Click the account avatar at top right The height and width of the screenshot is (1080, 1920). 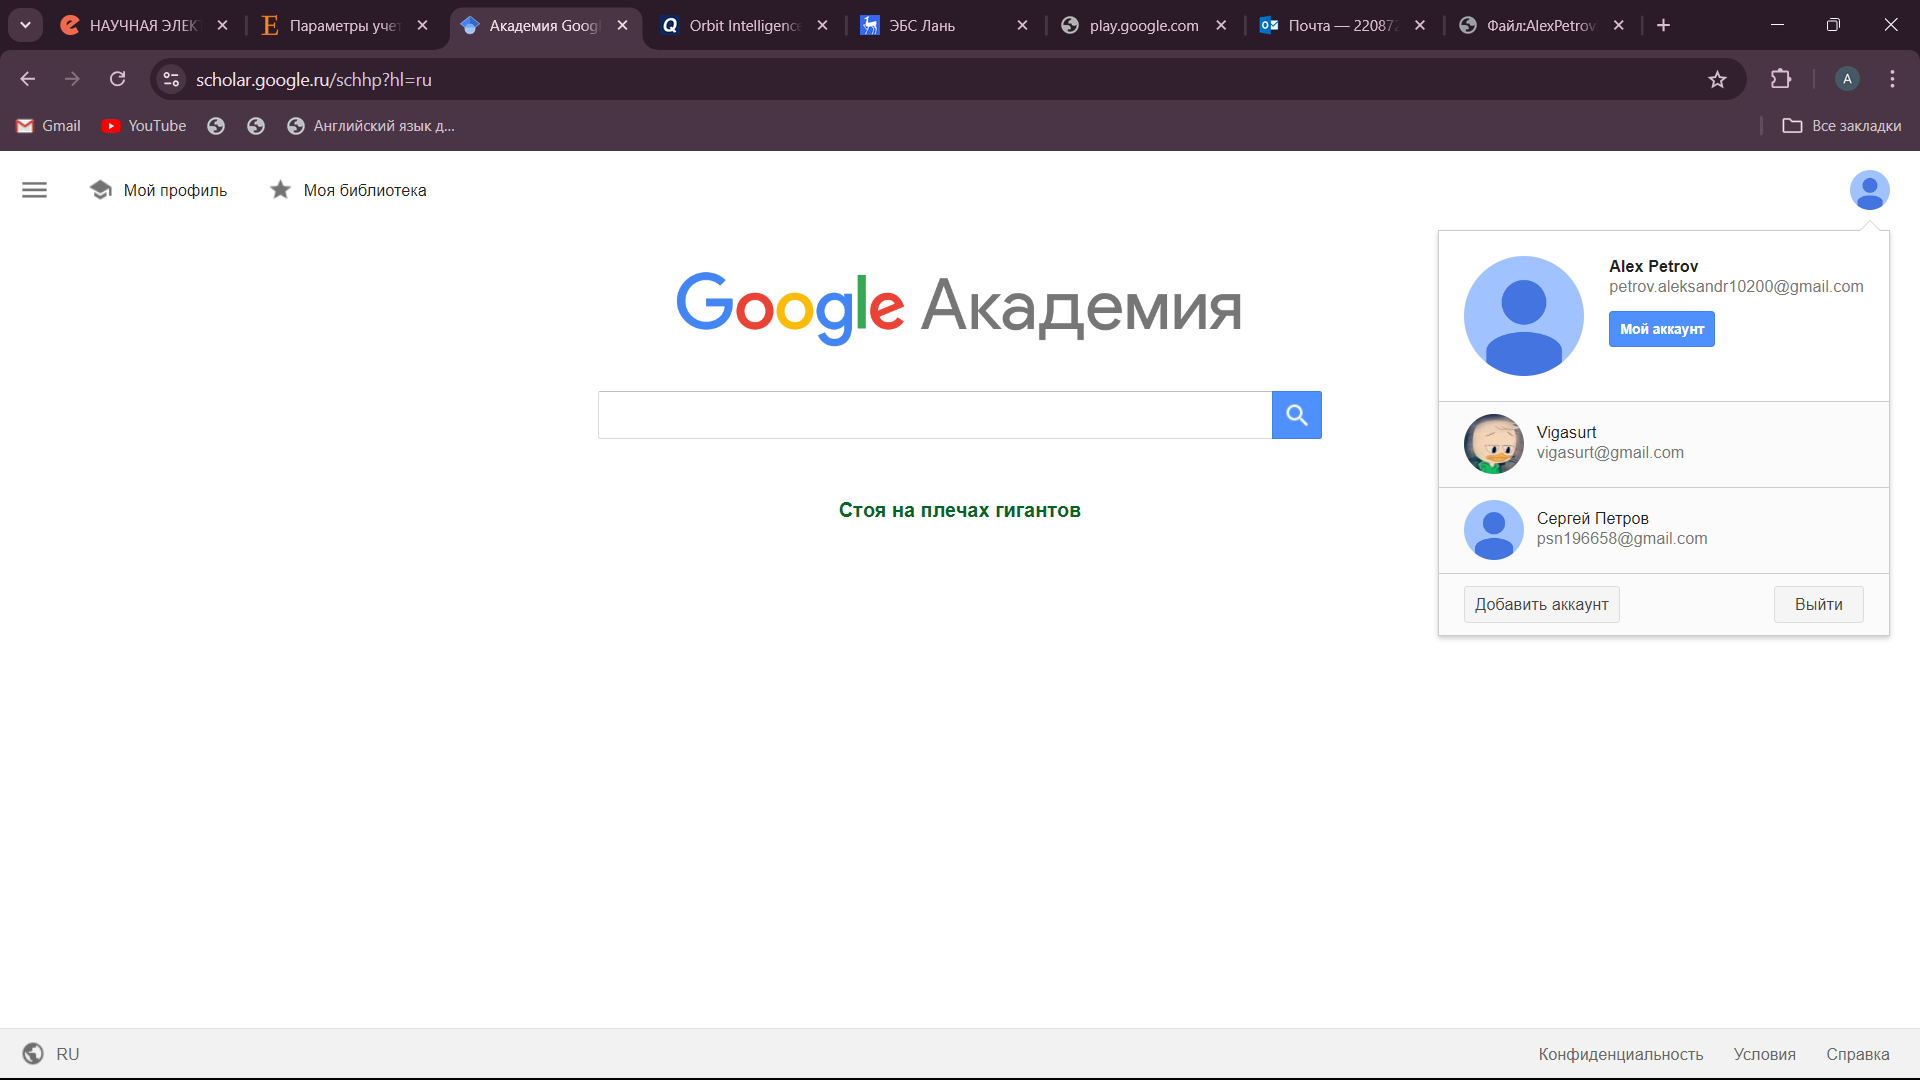pos(1869,190)
